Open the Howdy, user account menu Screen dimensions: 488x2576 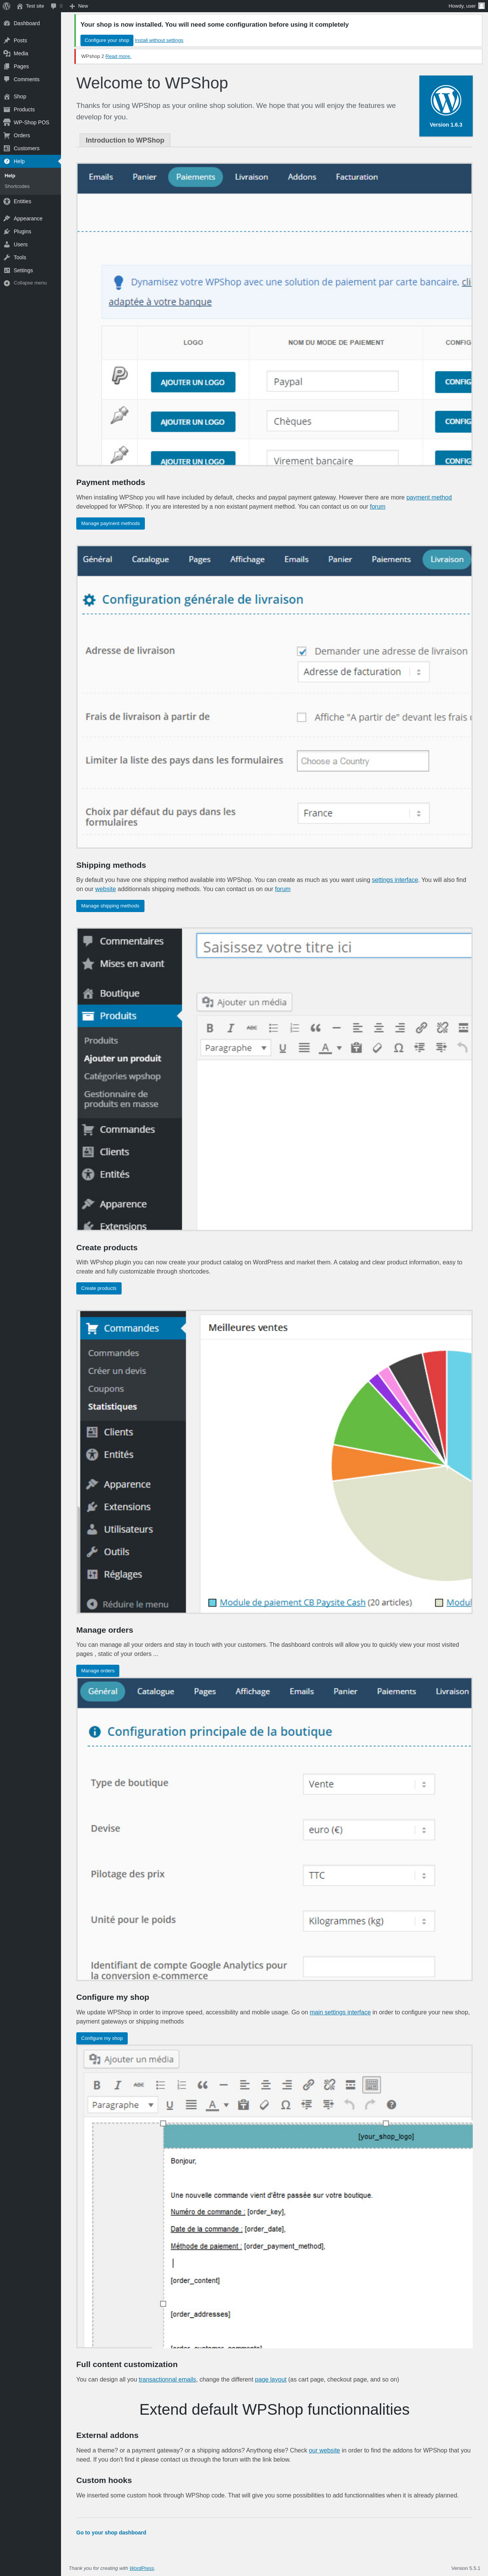[466, 6]
